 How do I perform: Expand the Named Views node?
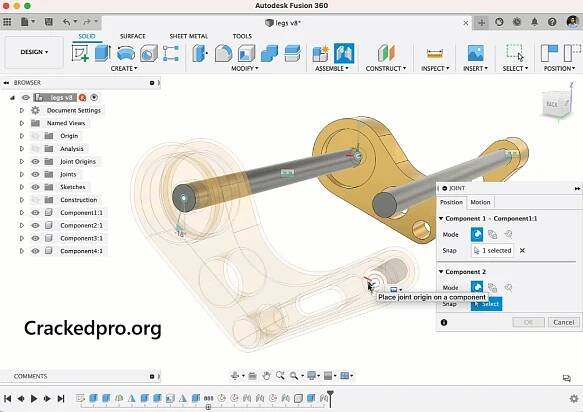click(x=22, y=123)
